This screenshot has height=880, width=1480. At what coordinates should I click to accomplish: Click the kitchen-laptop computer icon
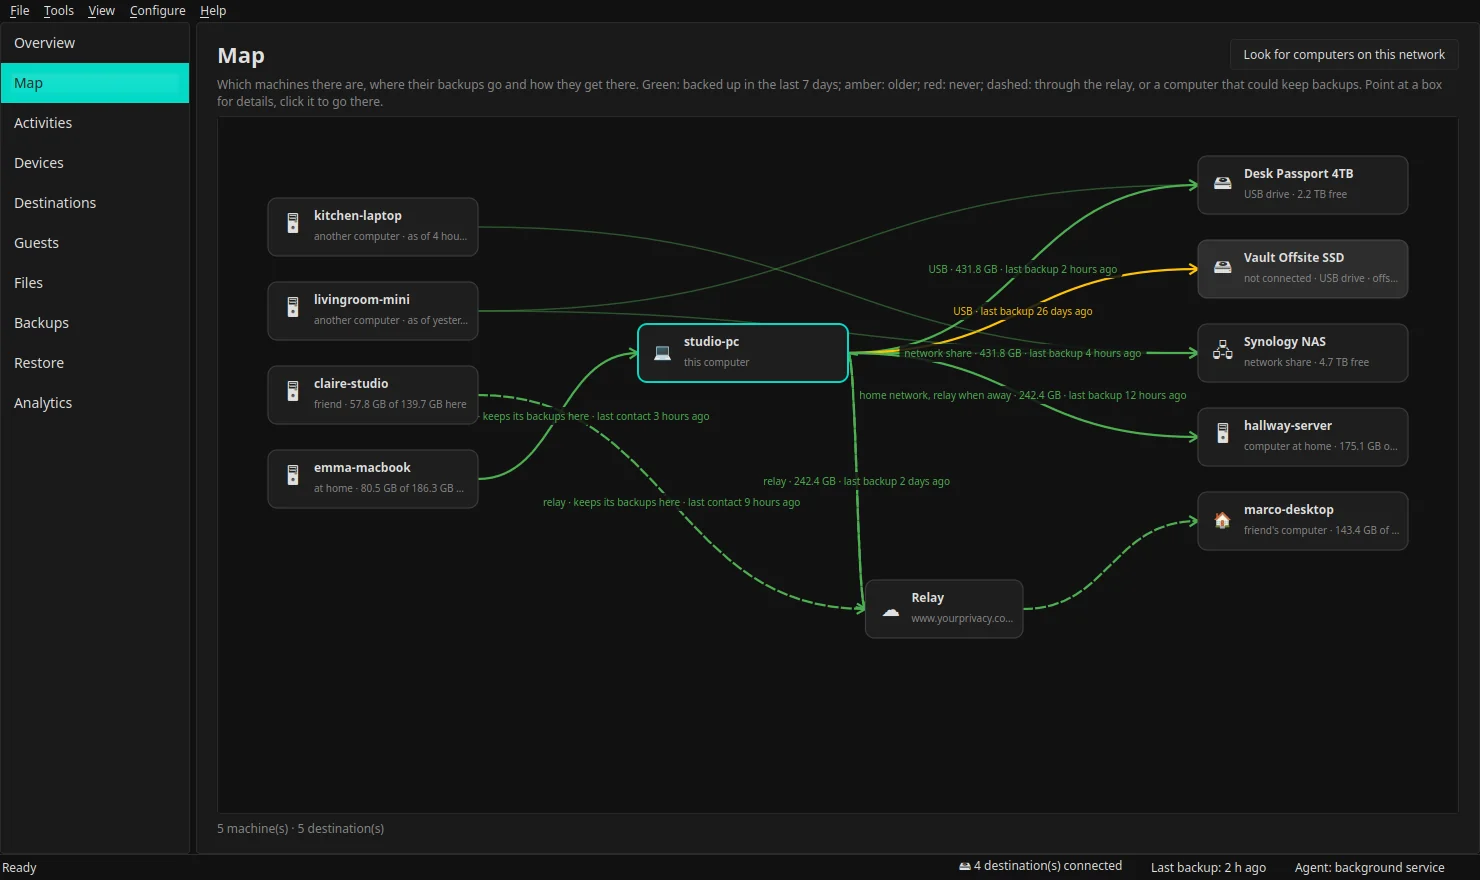(x=293, y=224)
